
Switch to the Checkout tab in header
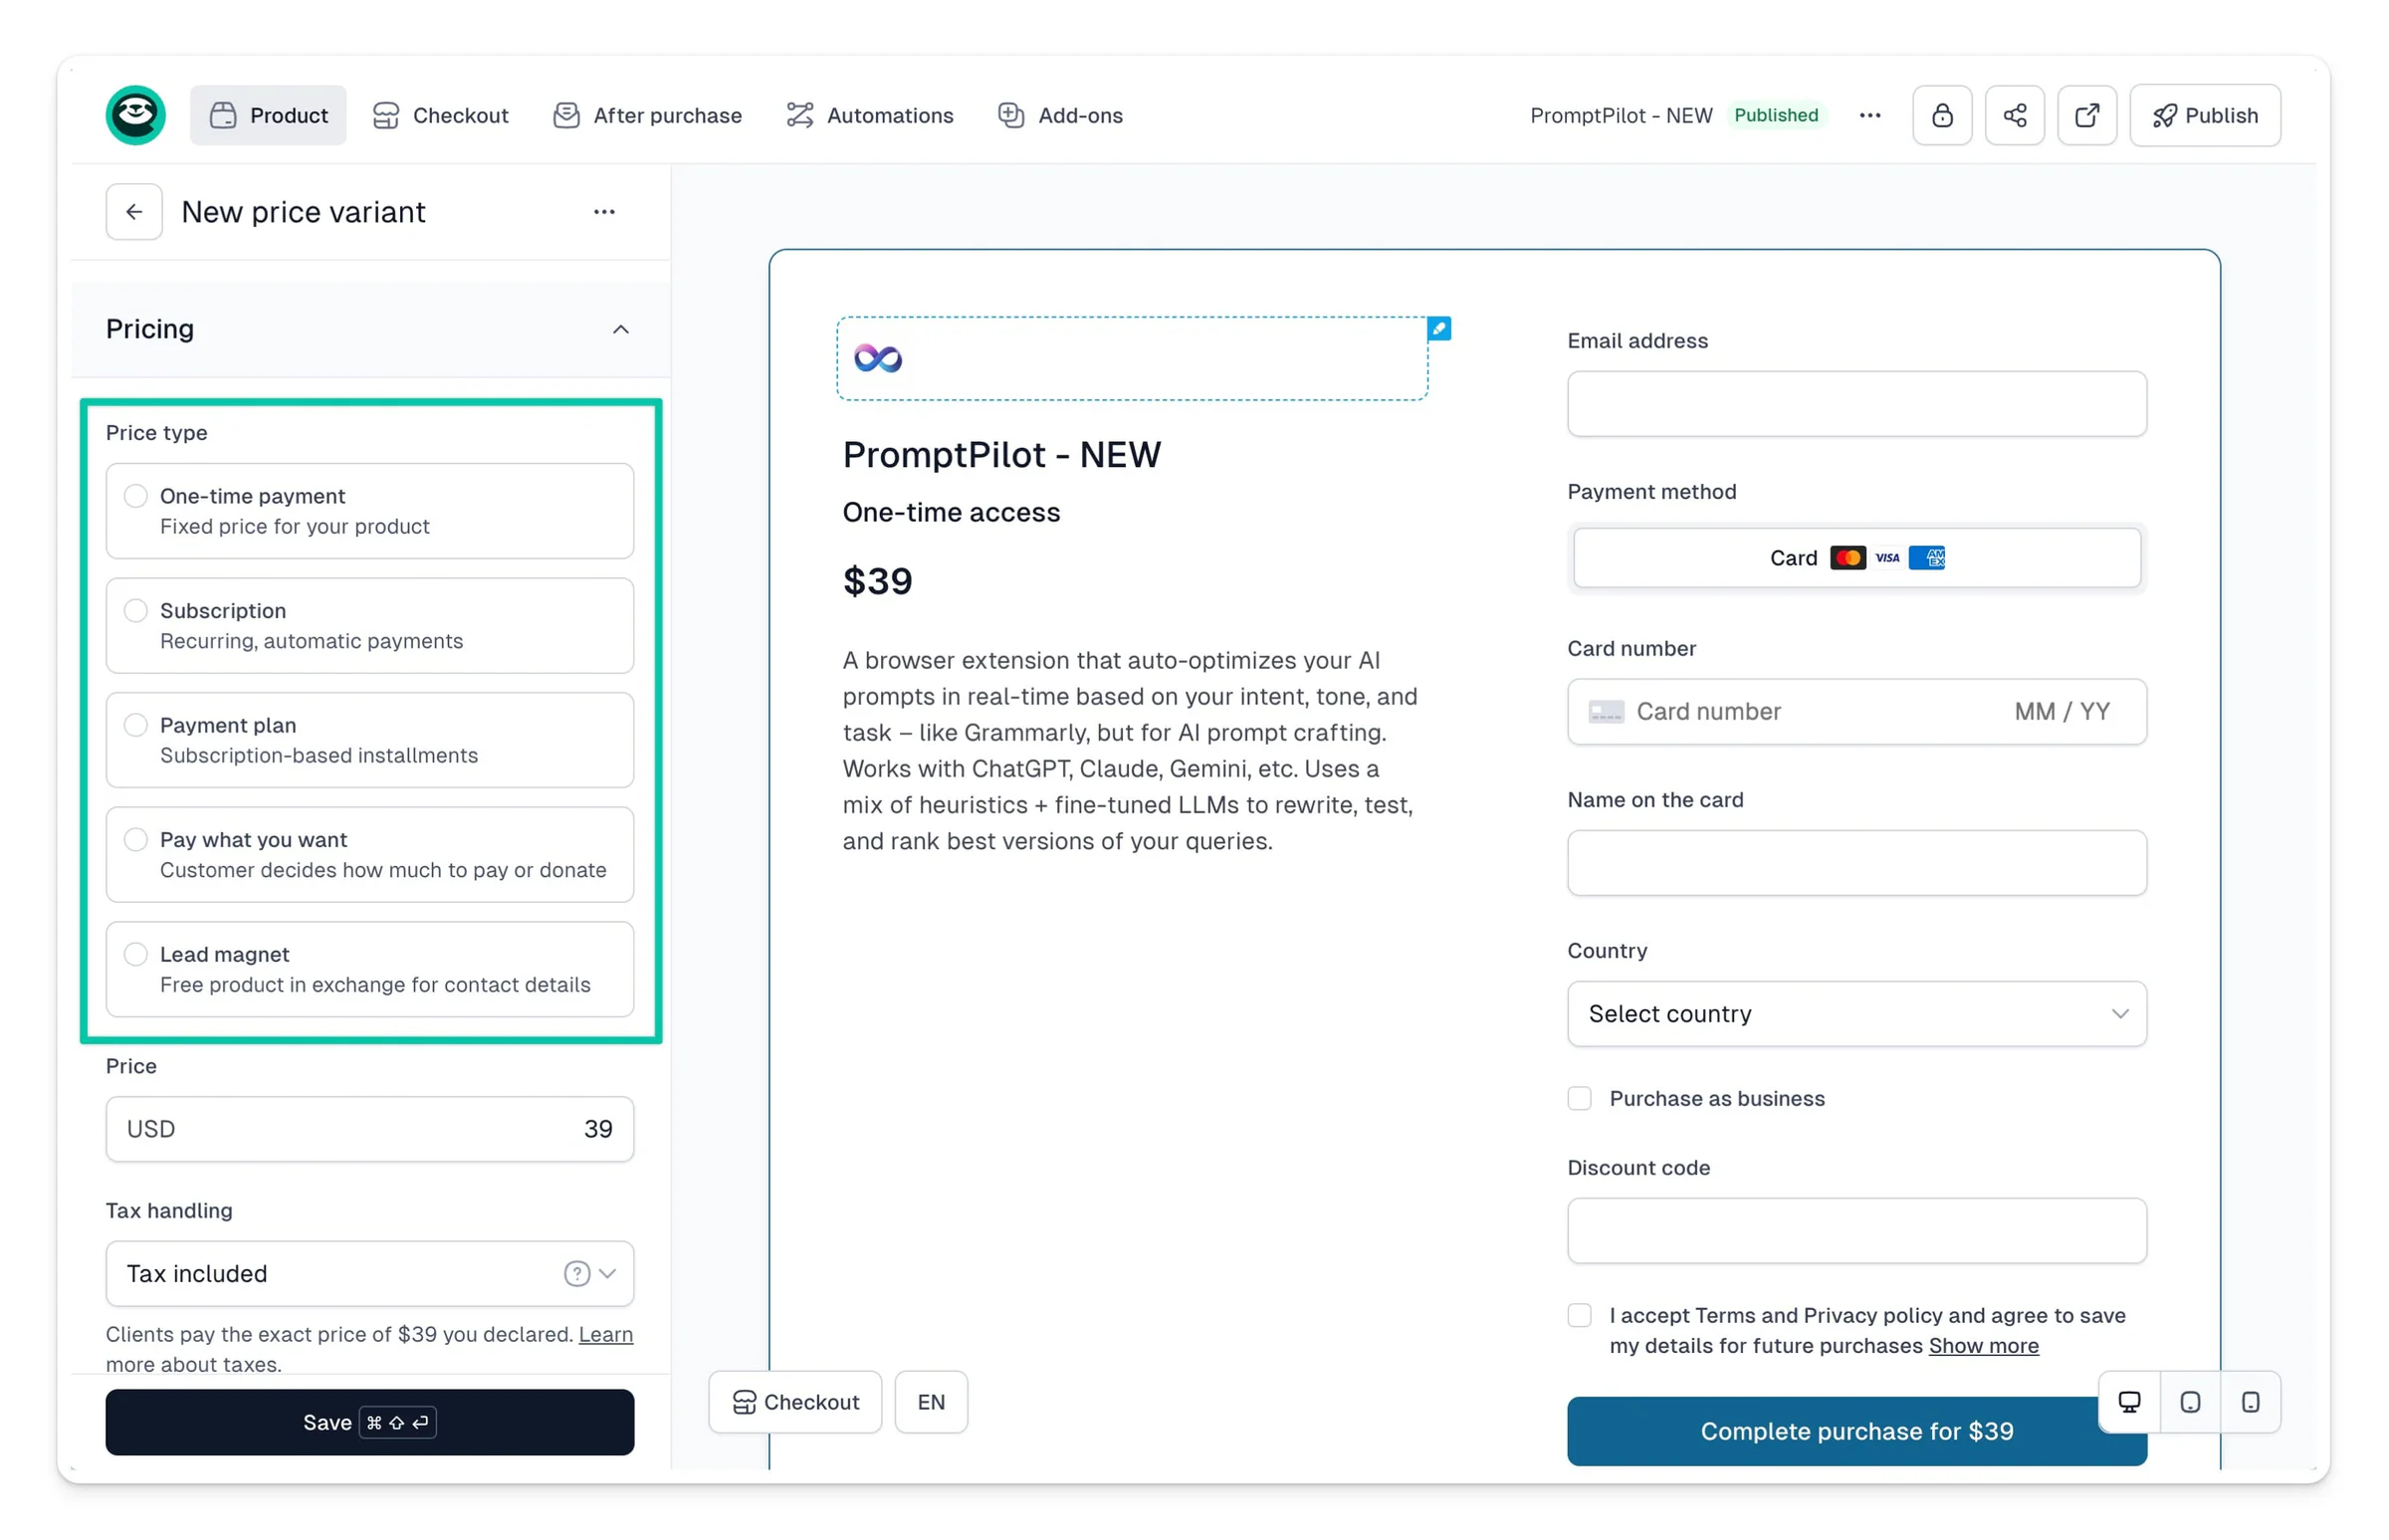[x=440, y=115]
